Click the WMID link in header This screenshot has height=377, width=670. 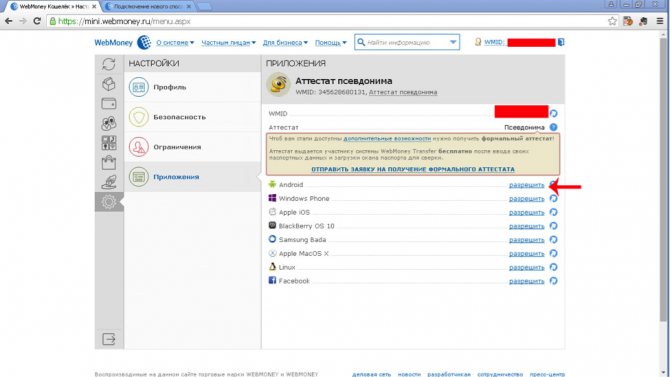pyautogui.click(x=494, y=42)
